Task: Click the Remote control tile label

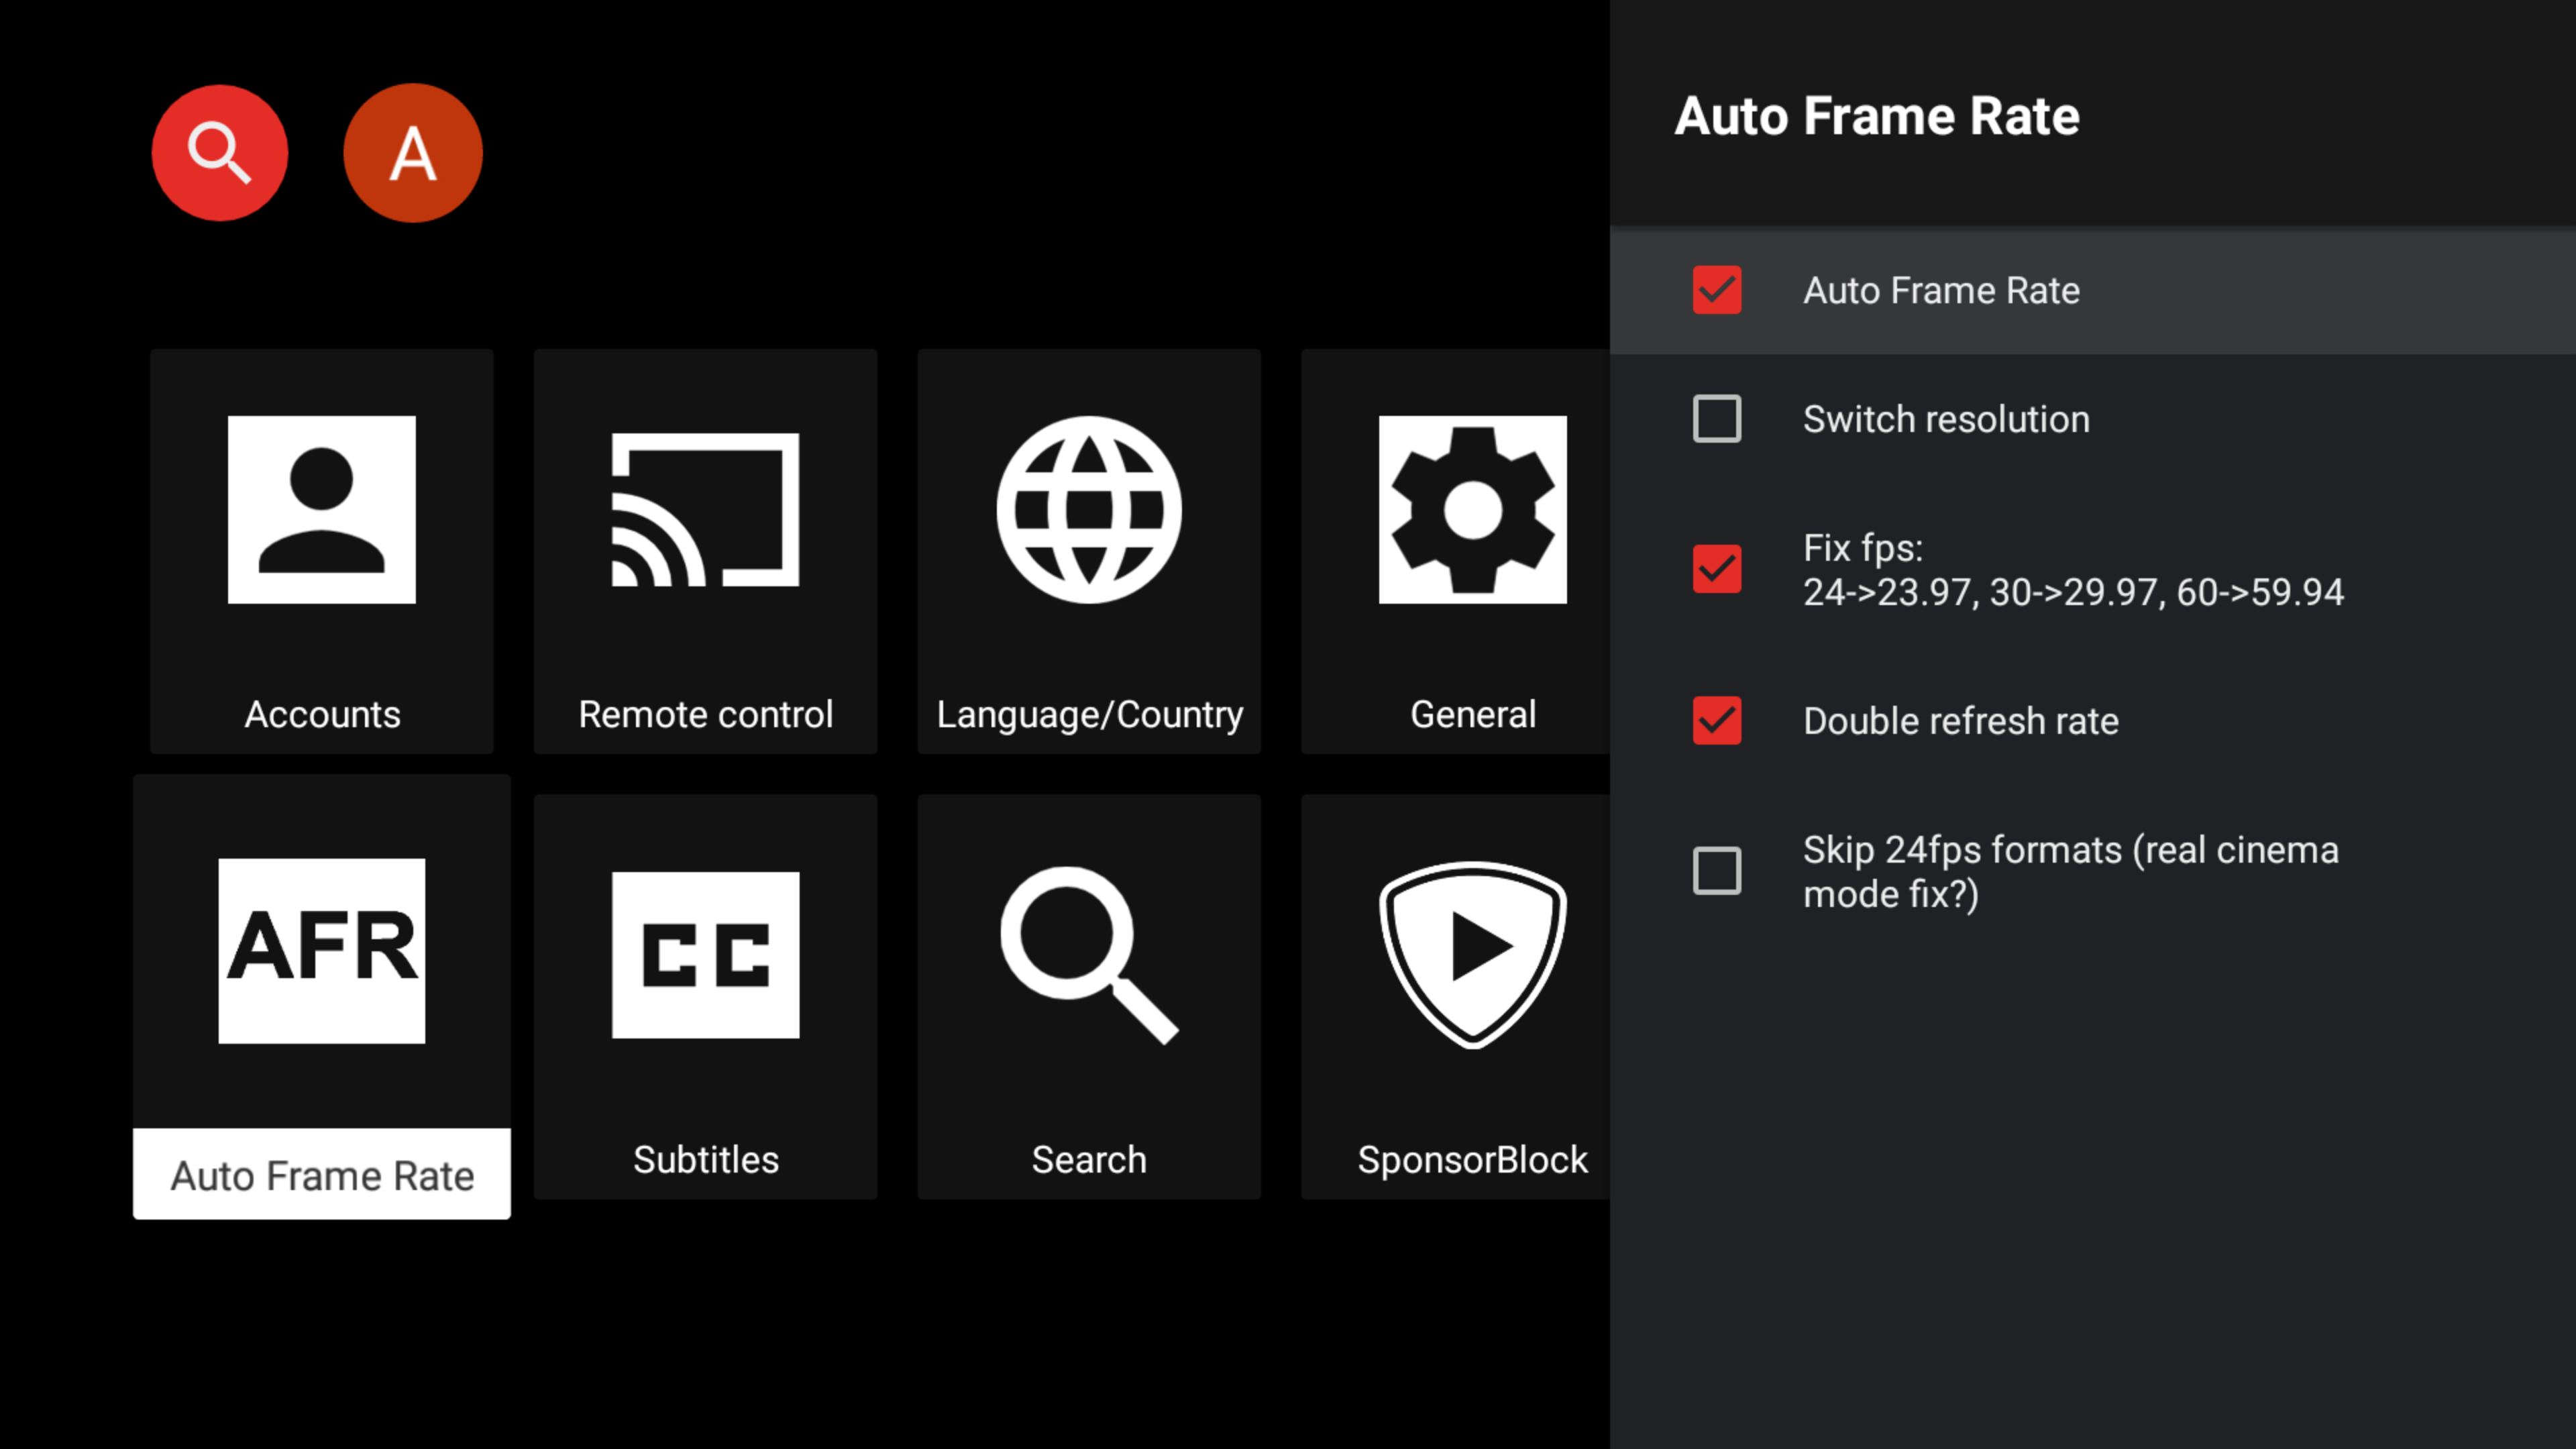Action: (706, 714)
